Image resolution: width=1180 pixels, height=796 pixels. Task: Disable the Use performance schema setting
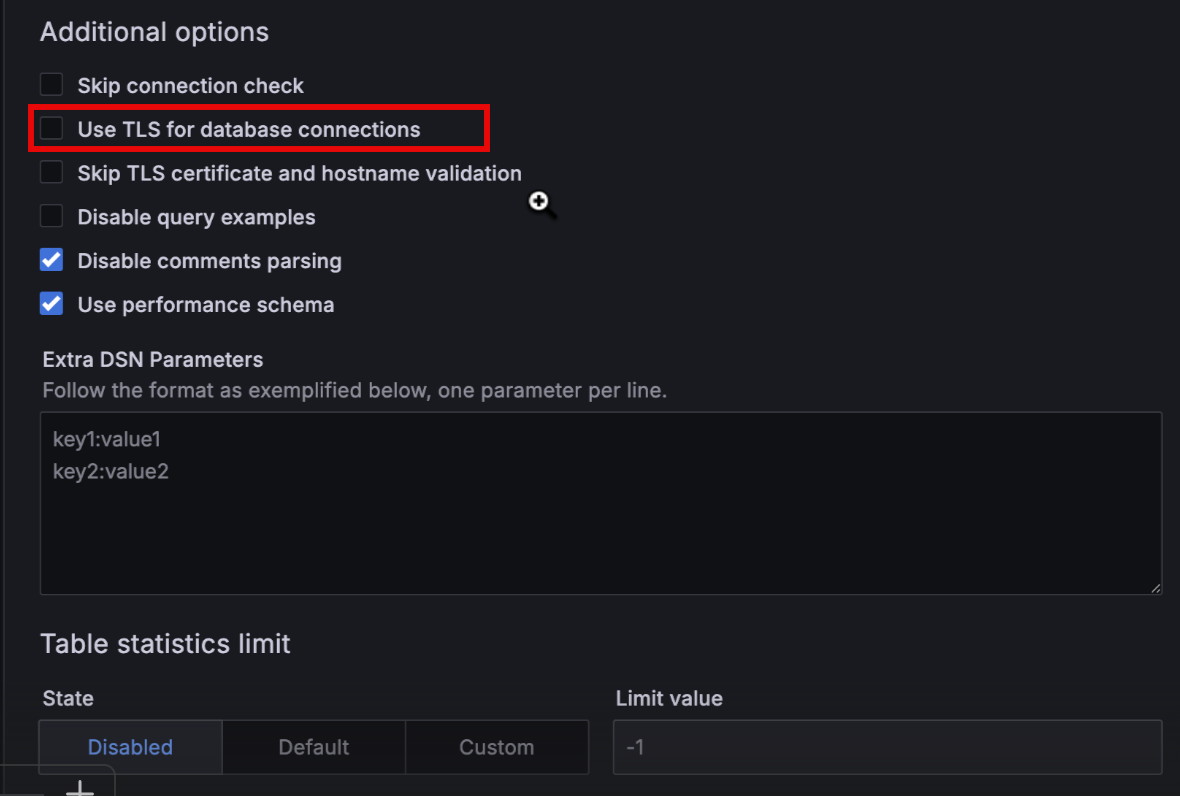coord(51,304)
